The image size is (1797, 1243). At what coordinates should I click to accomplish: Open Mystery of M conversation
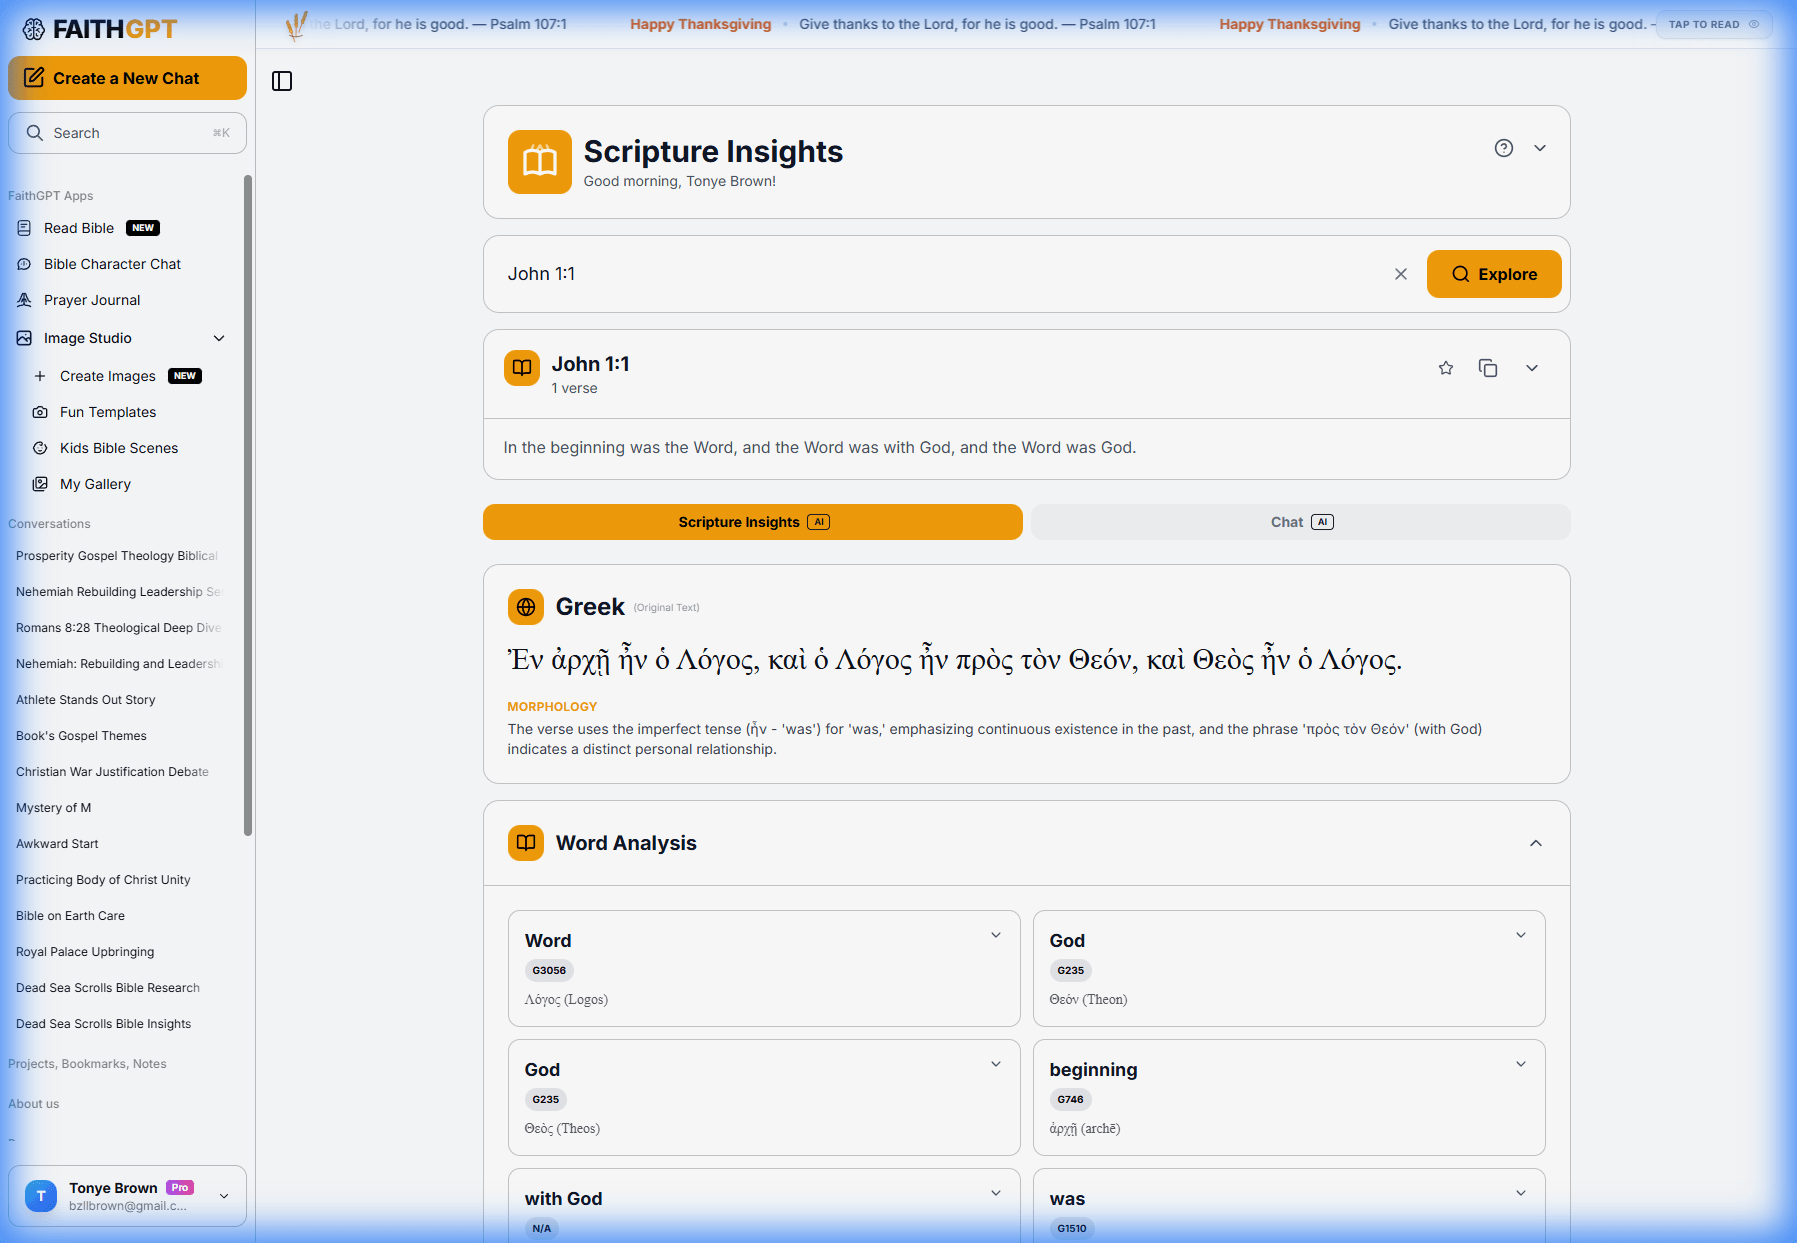[54, 808]
